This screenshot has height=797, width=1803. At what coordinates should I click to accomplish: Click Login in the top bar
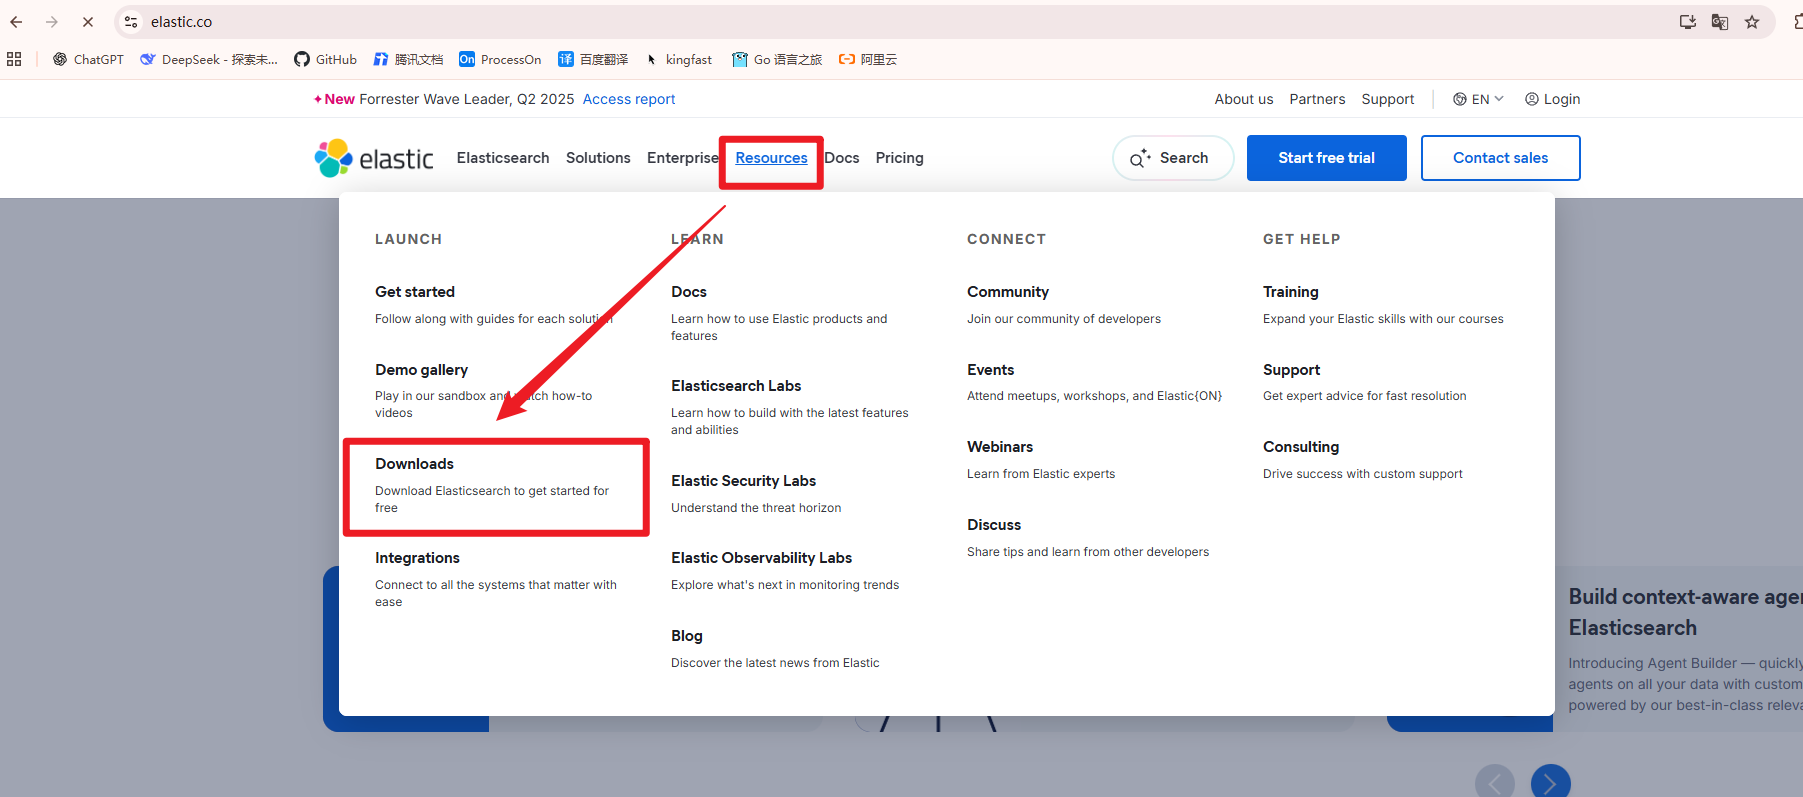click(1552, 99)
